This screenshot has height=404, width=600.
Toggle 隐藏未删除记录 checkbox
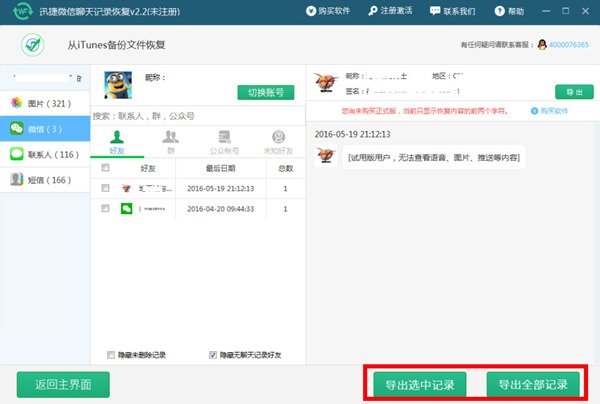111,355
